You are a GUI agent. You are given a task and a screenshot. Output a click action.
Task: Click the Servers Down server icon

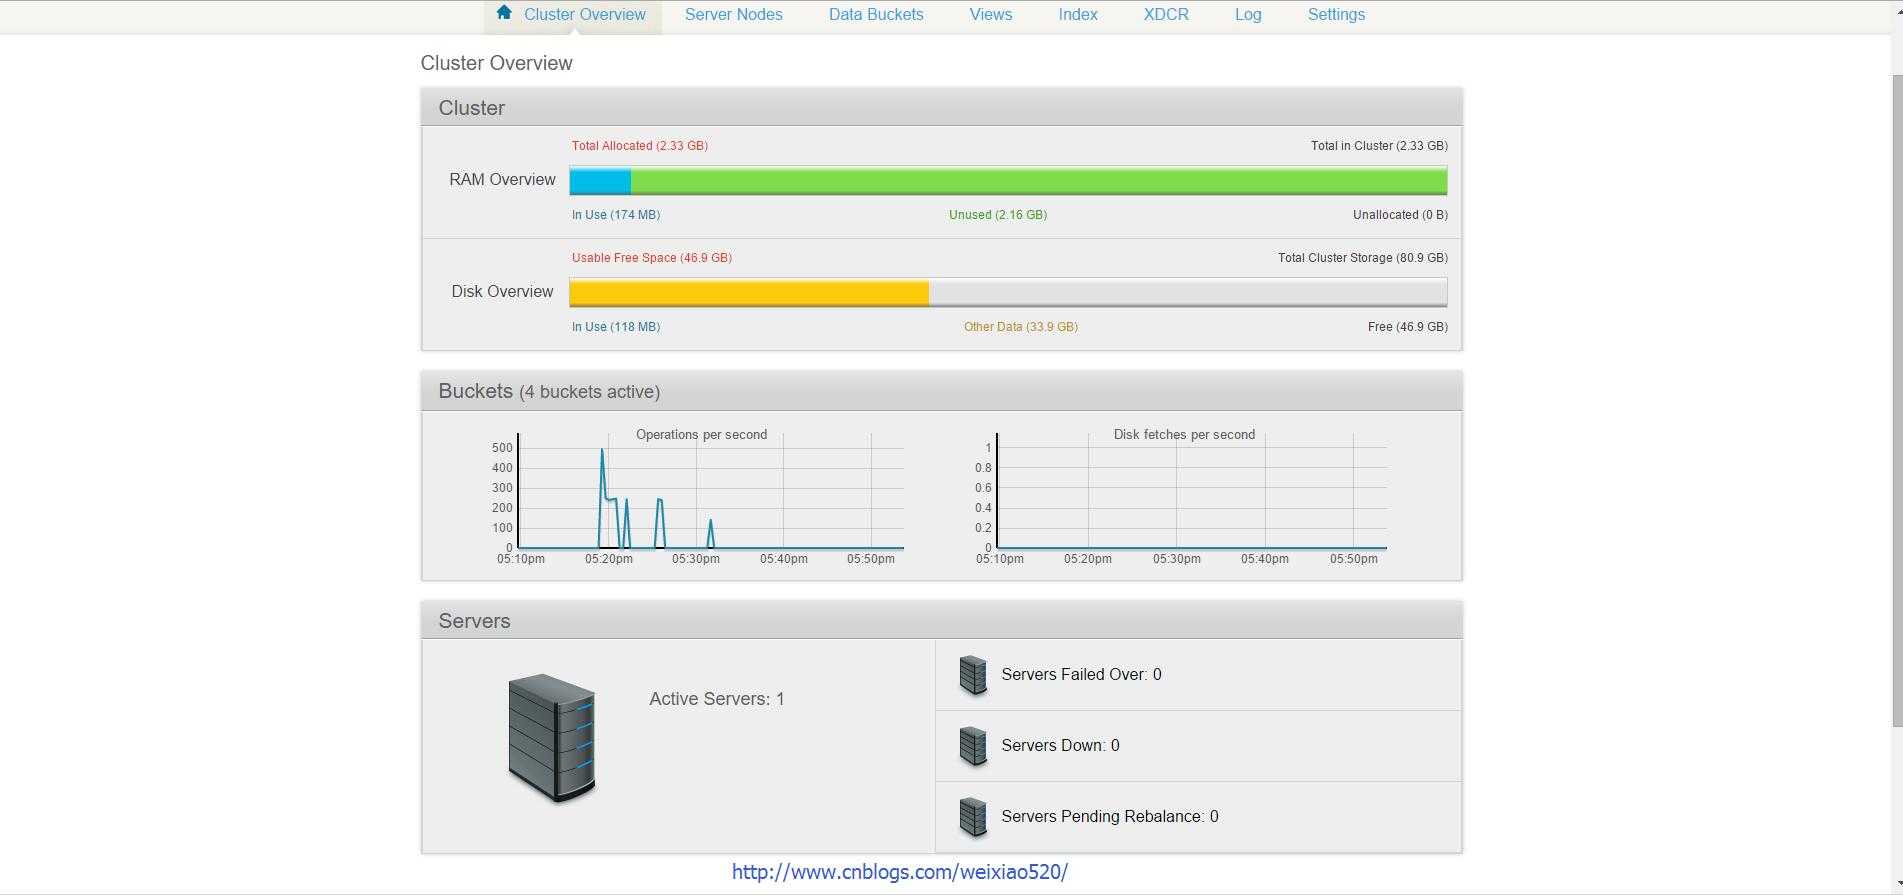coord(973,747)
